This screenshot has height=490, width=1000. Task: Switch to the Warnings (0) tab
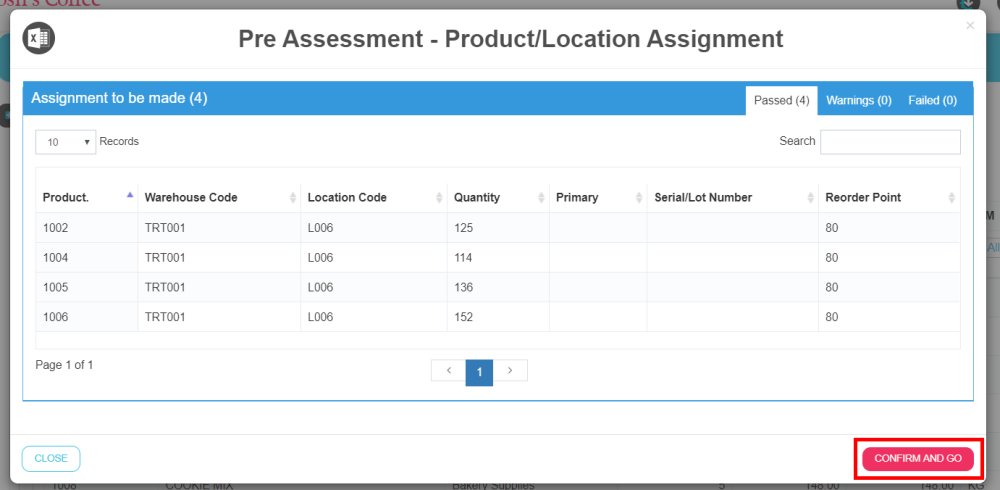coord(858,100)
